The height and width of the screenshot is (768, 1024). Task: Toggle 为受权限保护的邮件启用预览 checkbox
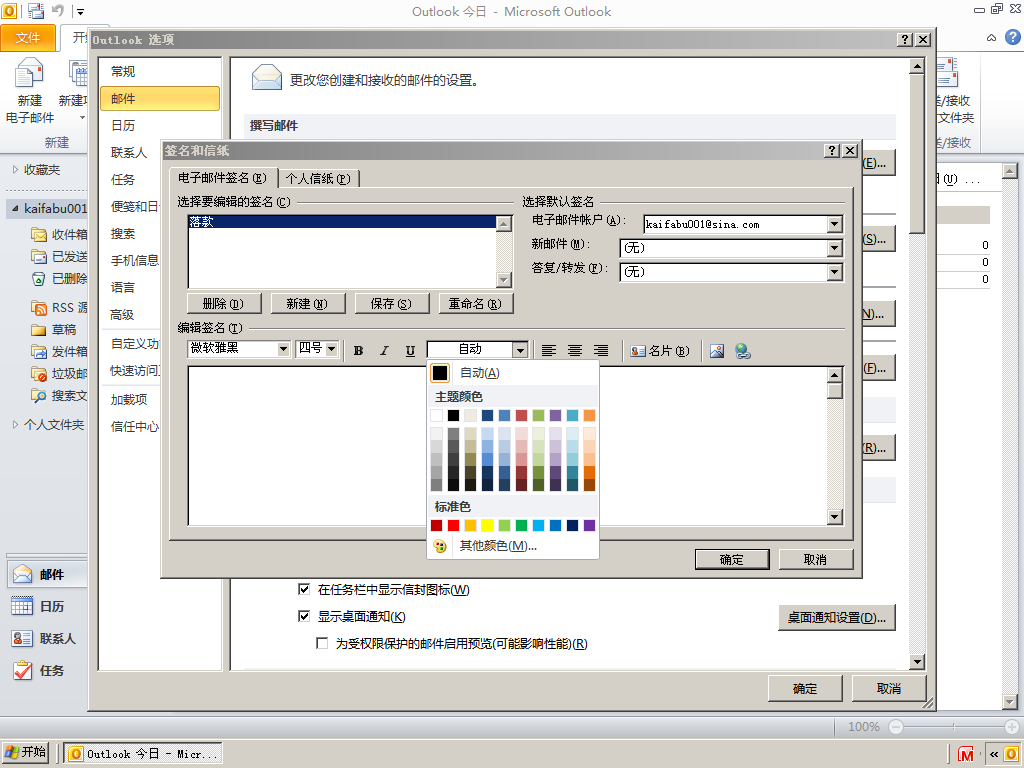322,643
